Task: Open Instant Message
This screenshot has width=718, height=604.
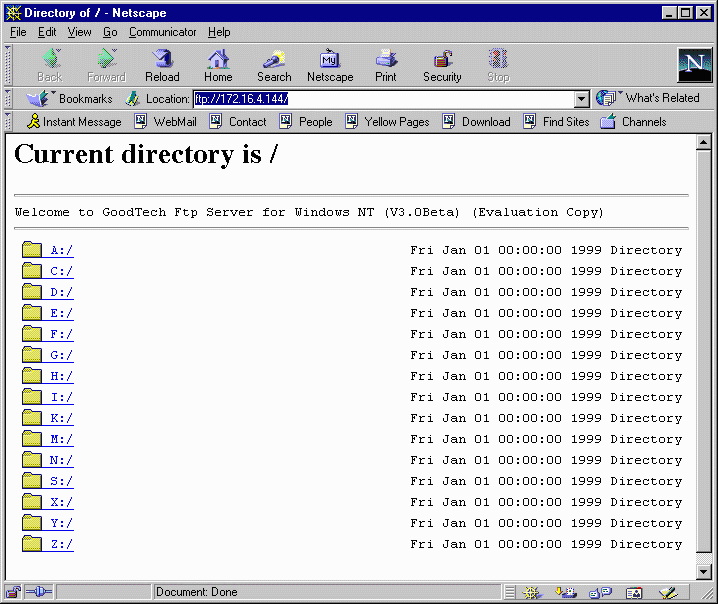Action: point(74,122)
